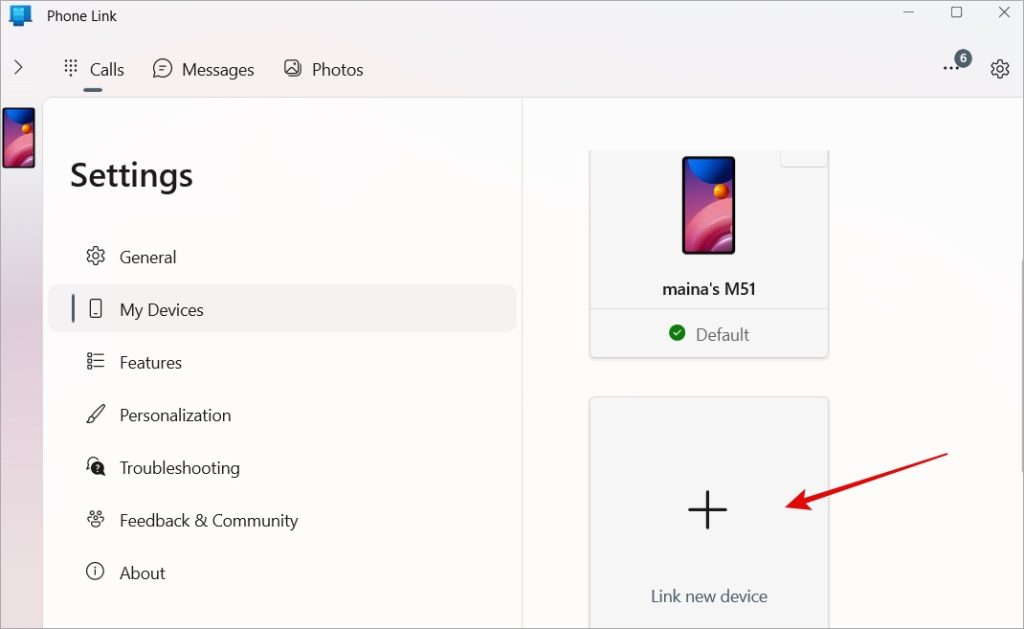Screen dimensions: 1024x629
Task: Select My Devices settings section
Action: (161, 310)
